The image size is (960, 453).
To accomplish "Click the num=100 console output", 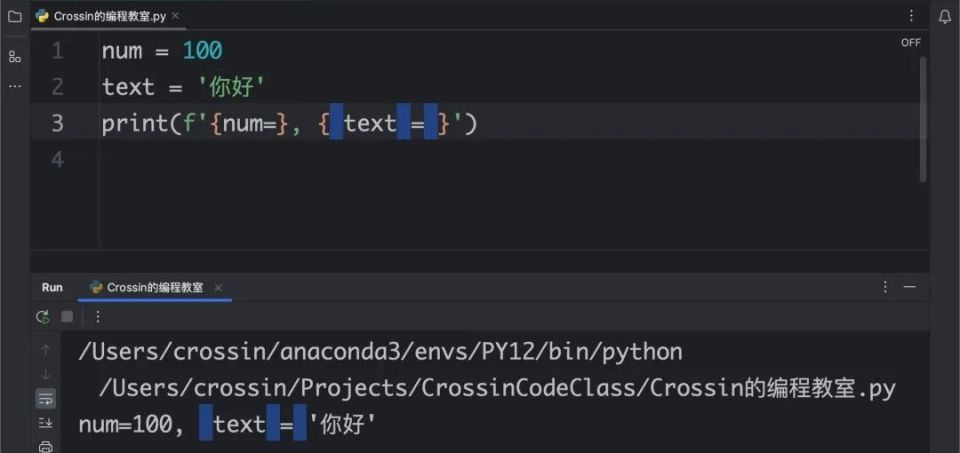I will pos(126,424).
